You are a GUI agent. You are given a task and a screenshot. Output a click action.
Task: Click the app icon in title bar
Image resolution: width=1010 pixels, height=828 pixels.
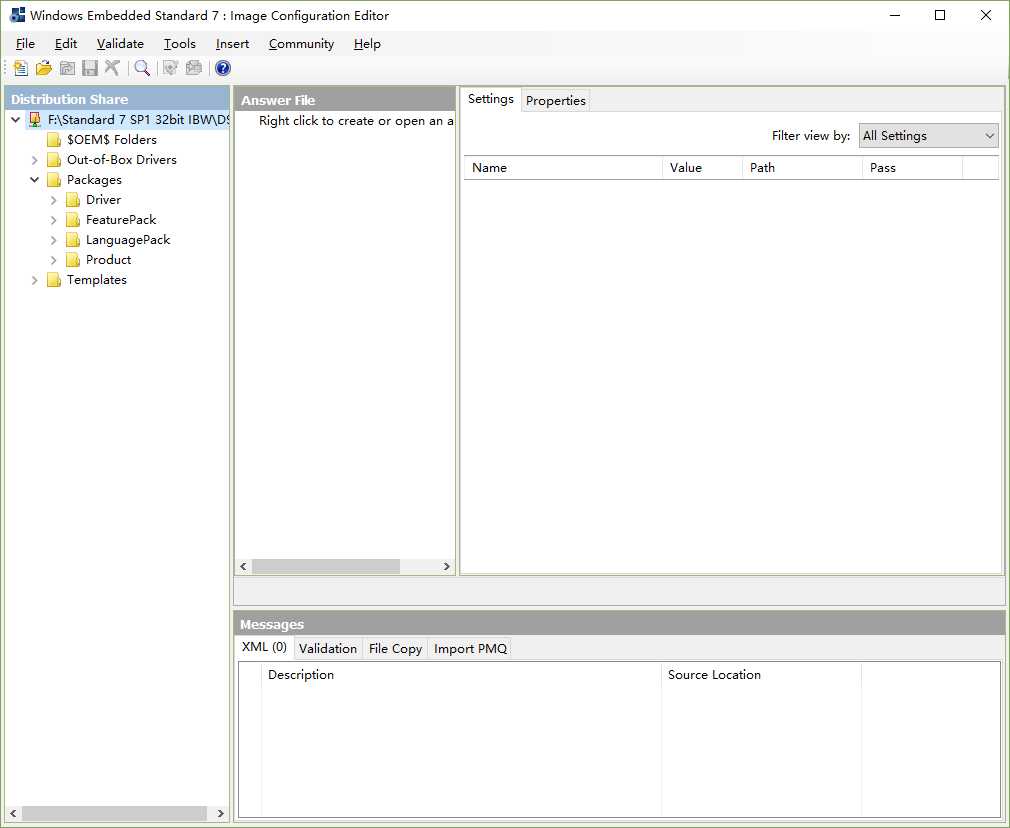17,15
